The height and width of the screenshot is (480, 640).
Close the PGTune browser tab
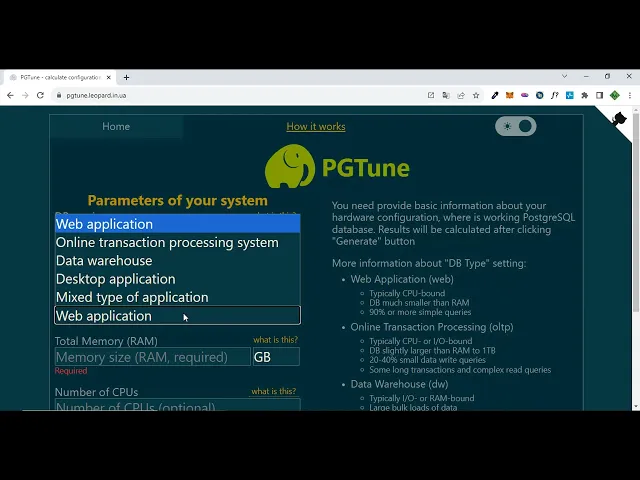tap(109, 77)
